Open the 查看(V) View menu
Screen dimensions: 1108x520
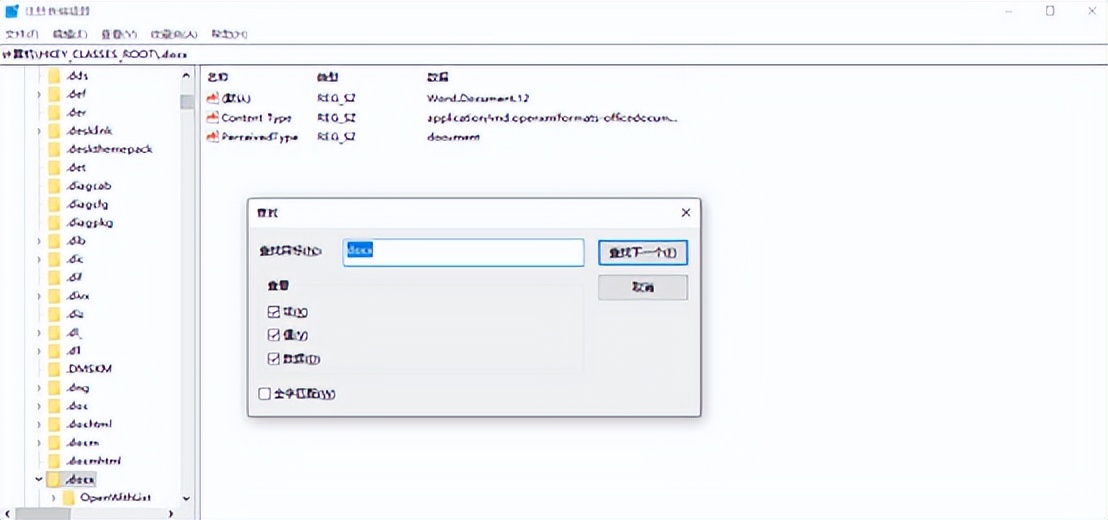(x=118, y=34)
